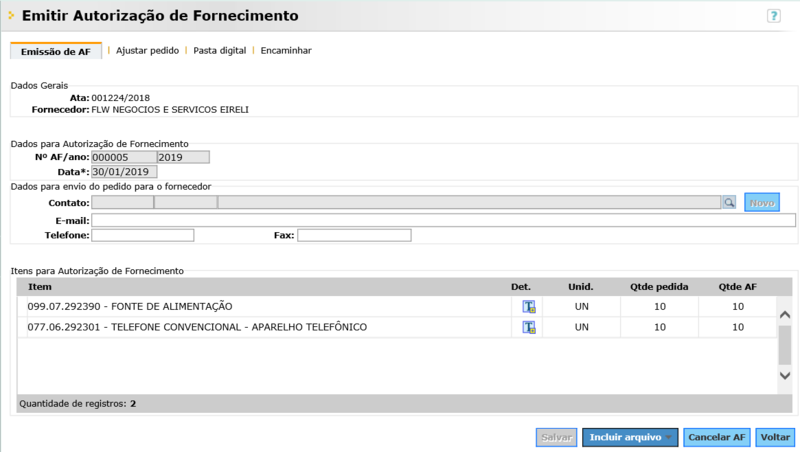
Task: Open details for FONTE DE ALIMENTAÇÃO item
Action: coord(529,306)
